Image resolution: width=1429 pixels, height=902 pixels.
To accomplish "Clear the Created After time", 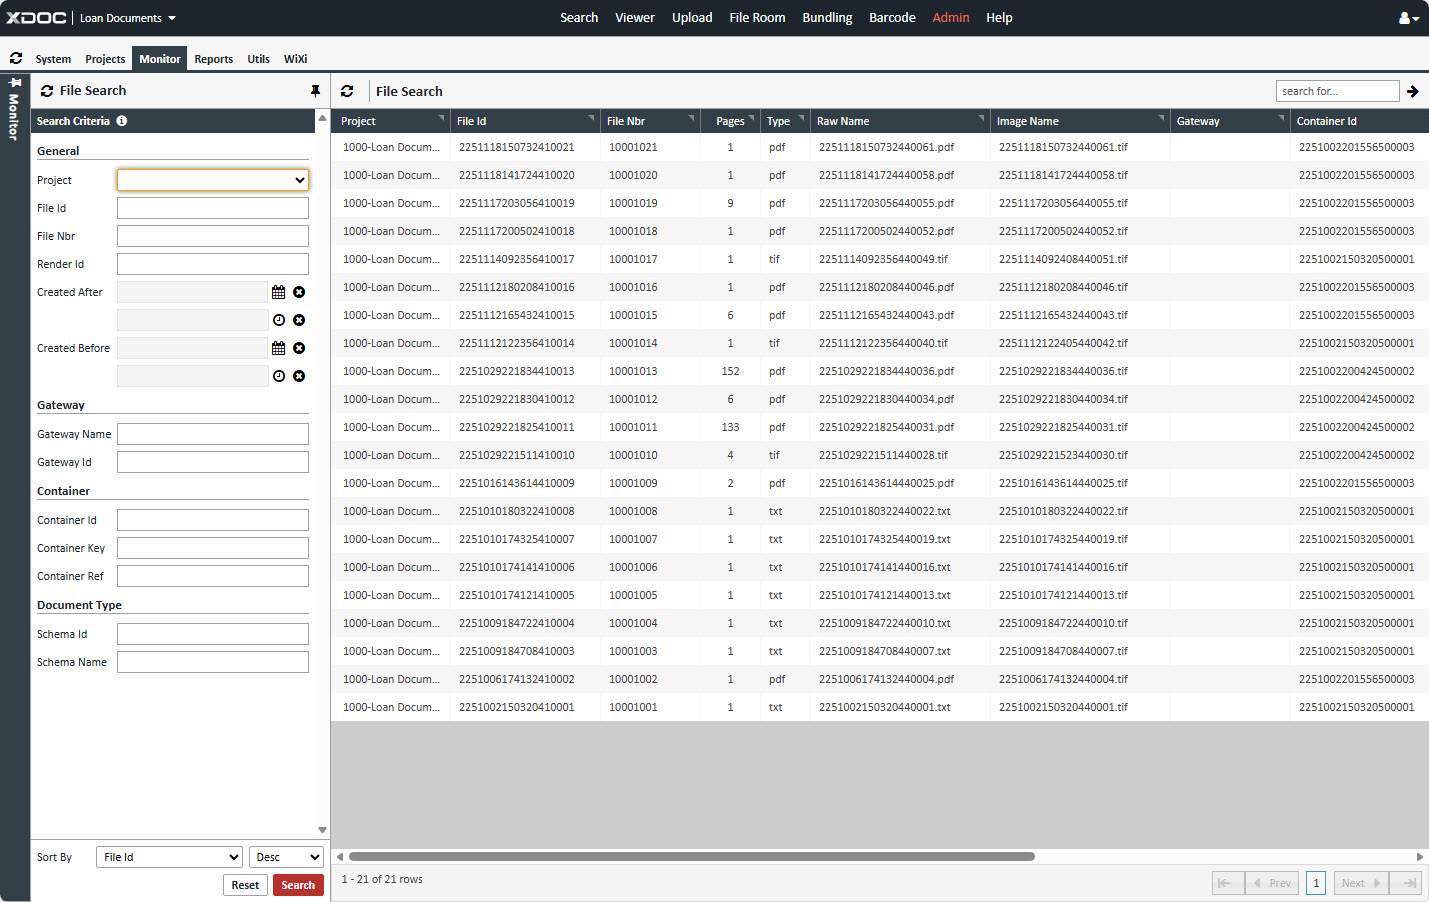I will (299, 320).
